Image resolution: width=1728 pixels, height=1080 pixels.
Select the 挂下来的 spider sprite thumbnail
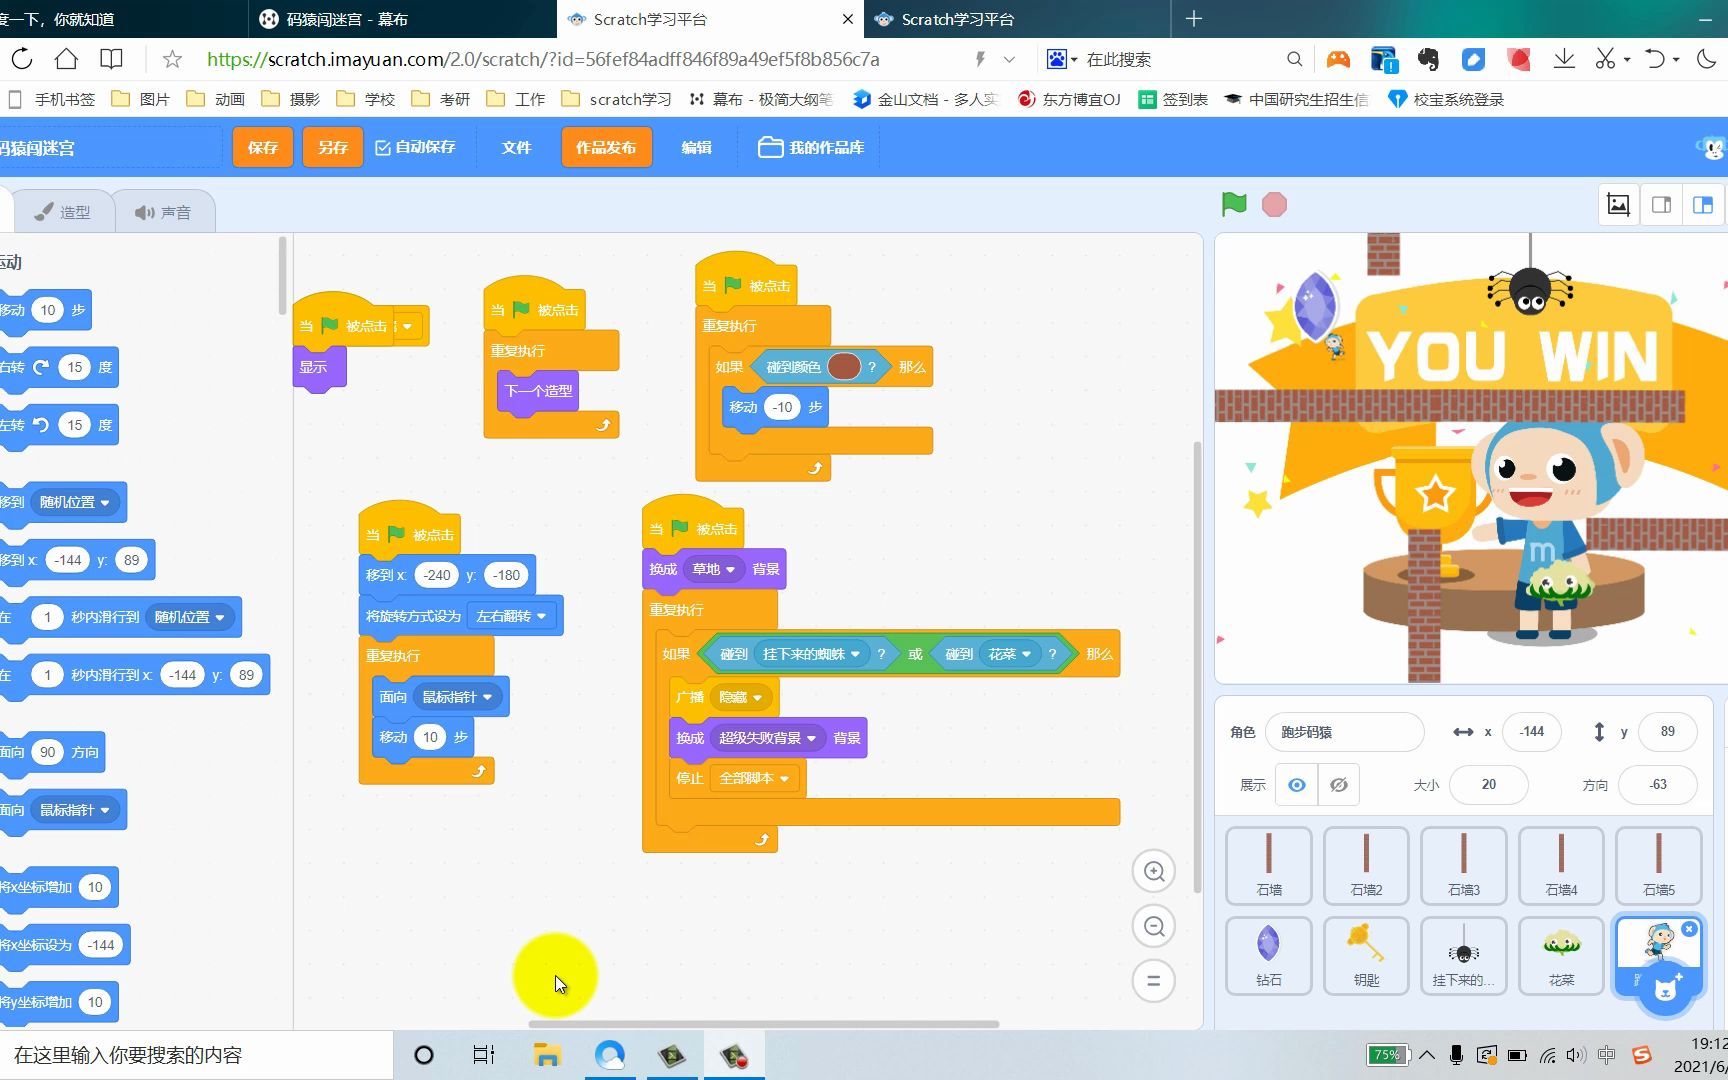click(1463, 955)
